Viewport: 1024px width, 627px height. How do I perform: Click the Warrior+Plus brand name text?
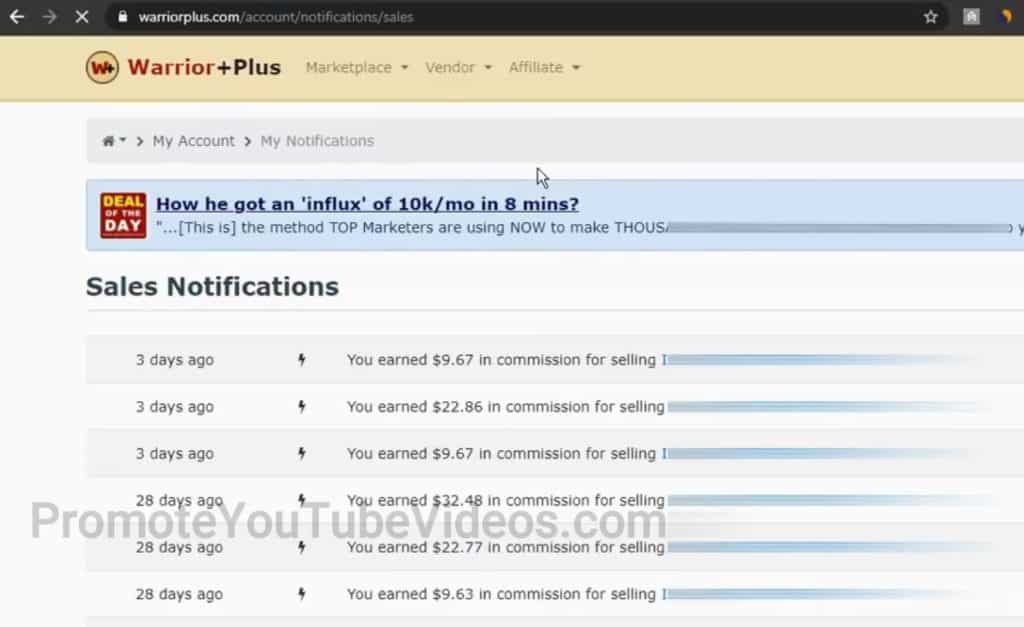coord(204,67)
